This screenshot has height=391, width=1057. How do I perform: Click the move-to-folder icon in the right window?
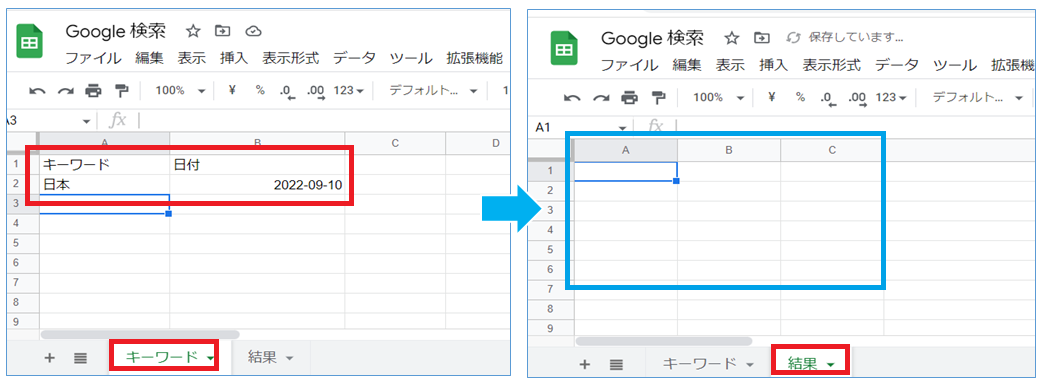[762, 37]
